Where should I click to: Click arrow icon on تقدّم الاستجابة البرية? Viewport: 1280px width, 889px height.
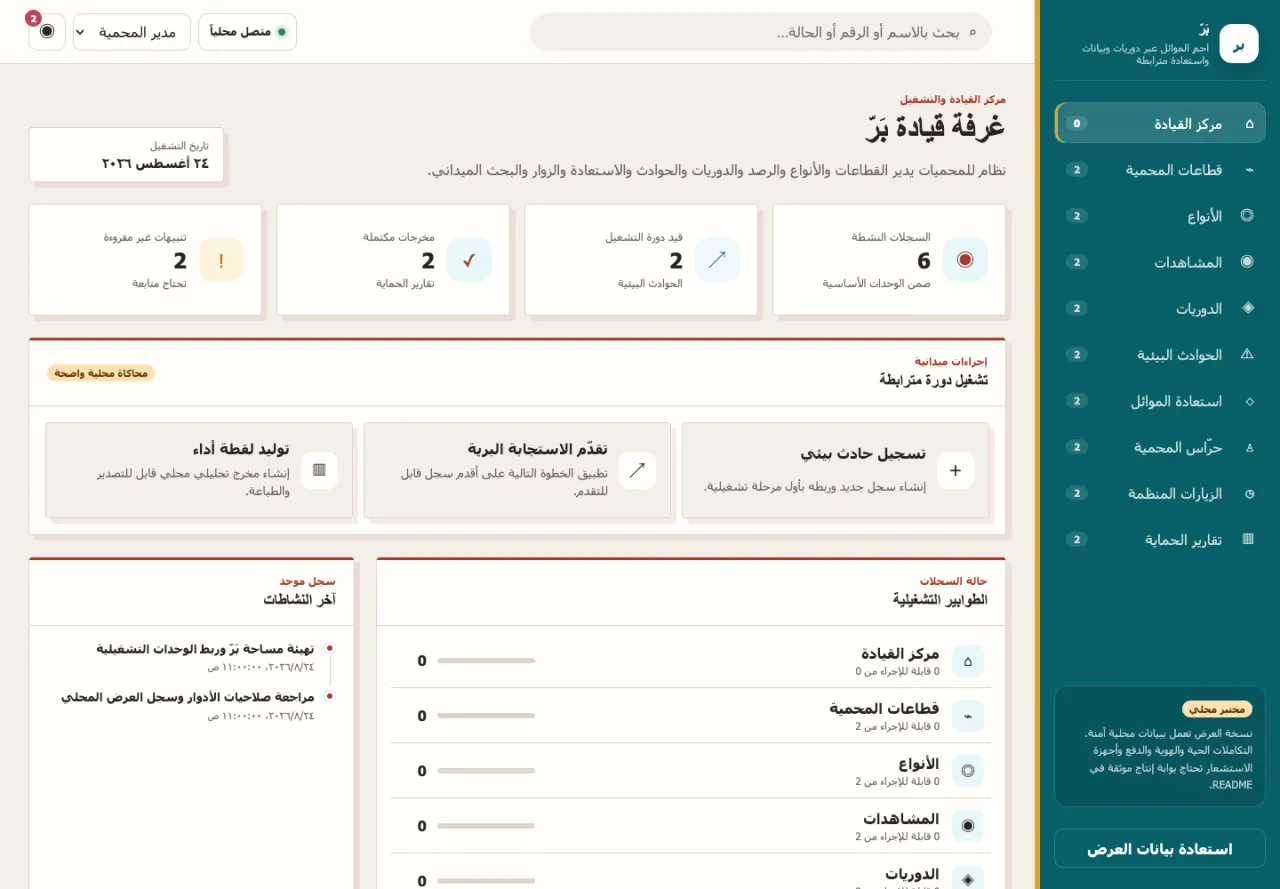point(637,470)
